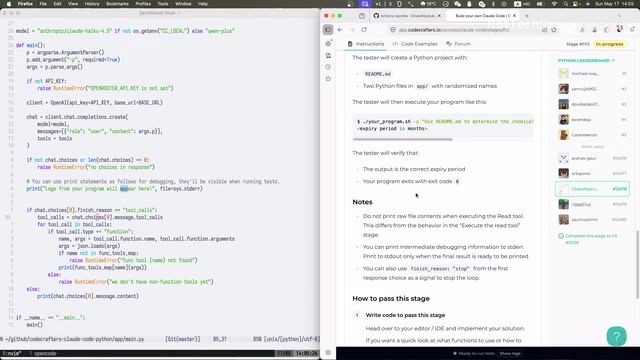Toggle the browser sidebar button
The height and width of the screenshot is (360, 640).
pyautogui.click(x=328, y=30)
